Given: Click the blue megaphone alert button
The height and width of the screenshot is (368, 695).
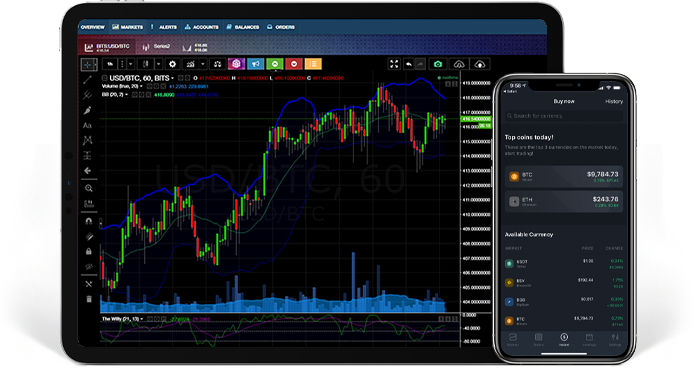Looking at the screenshot, I should [x=256, y=64].
